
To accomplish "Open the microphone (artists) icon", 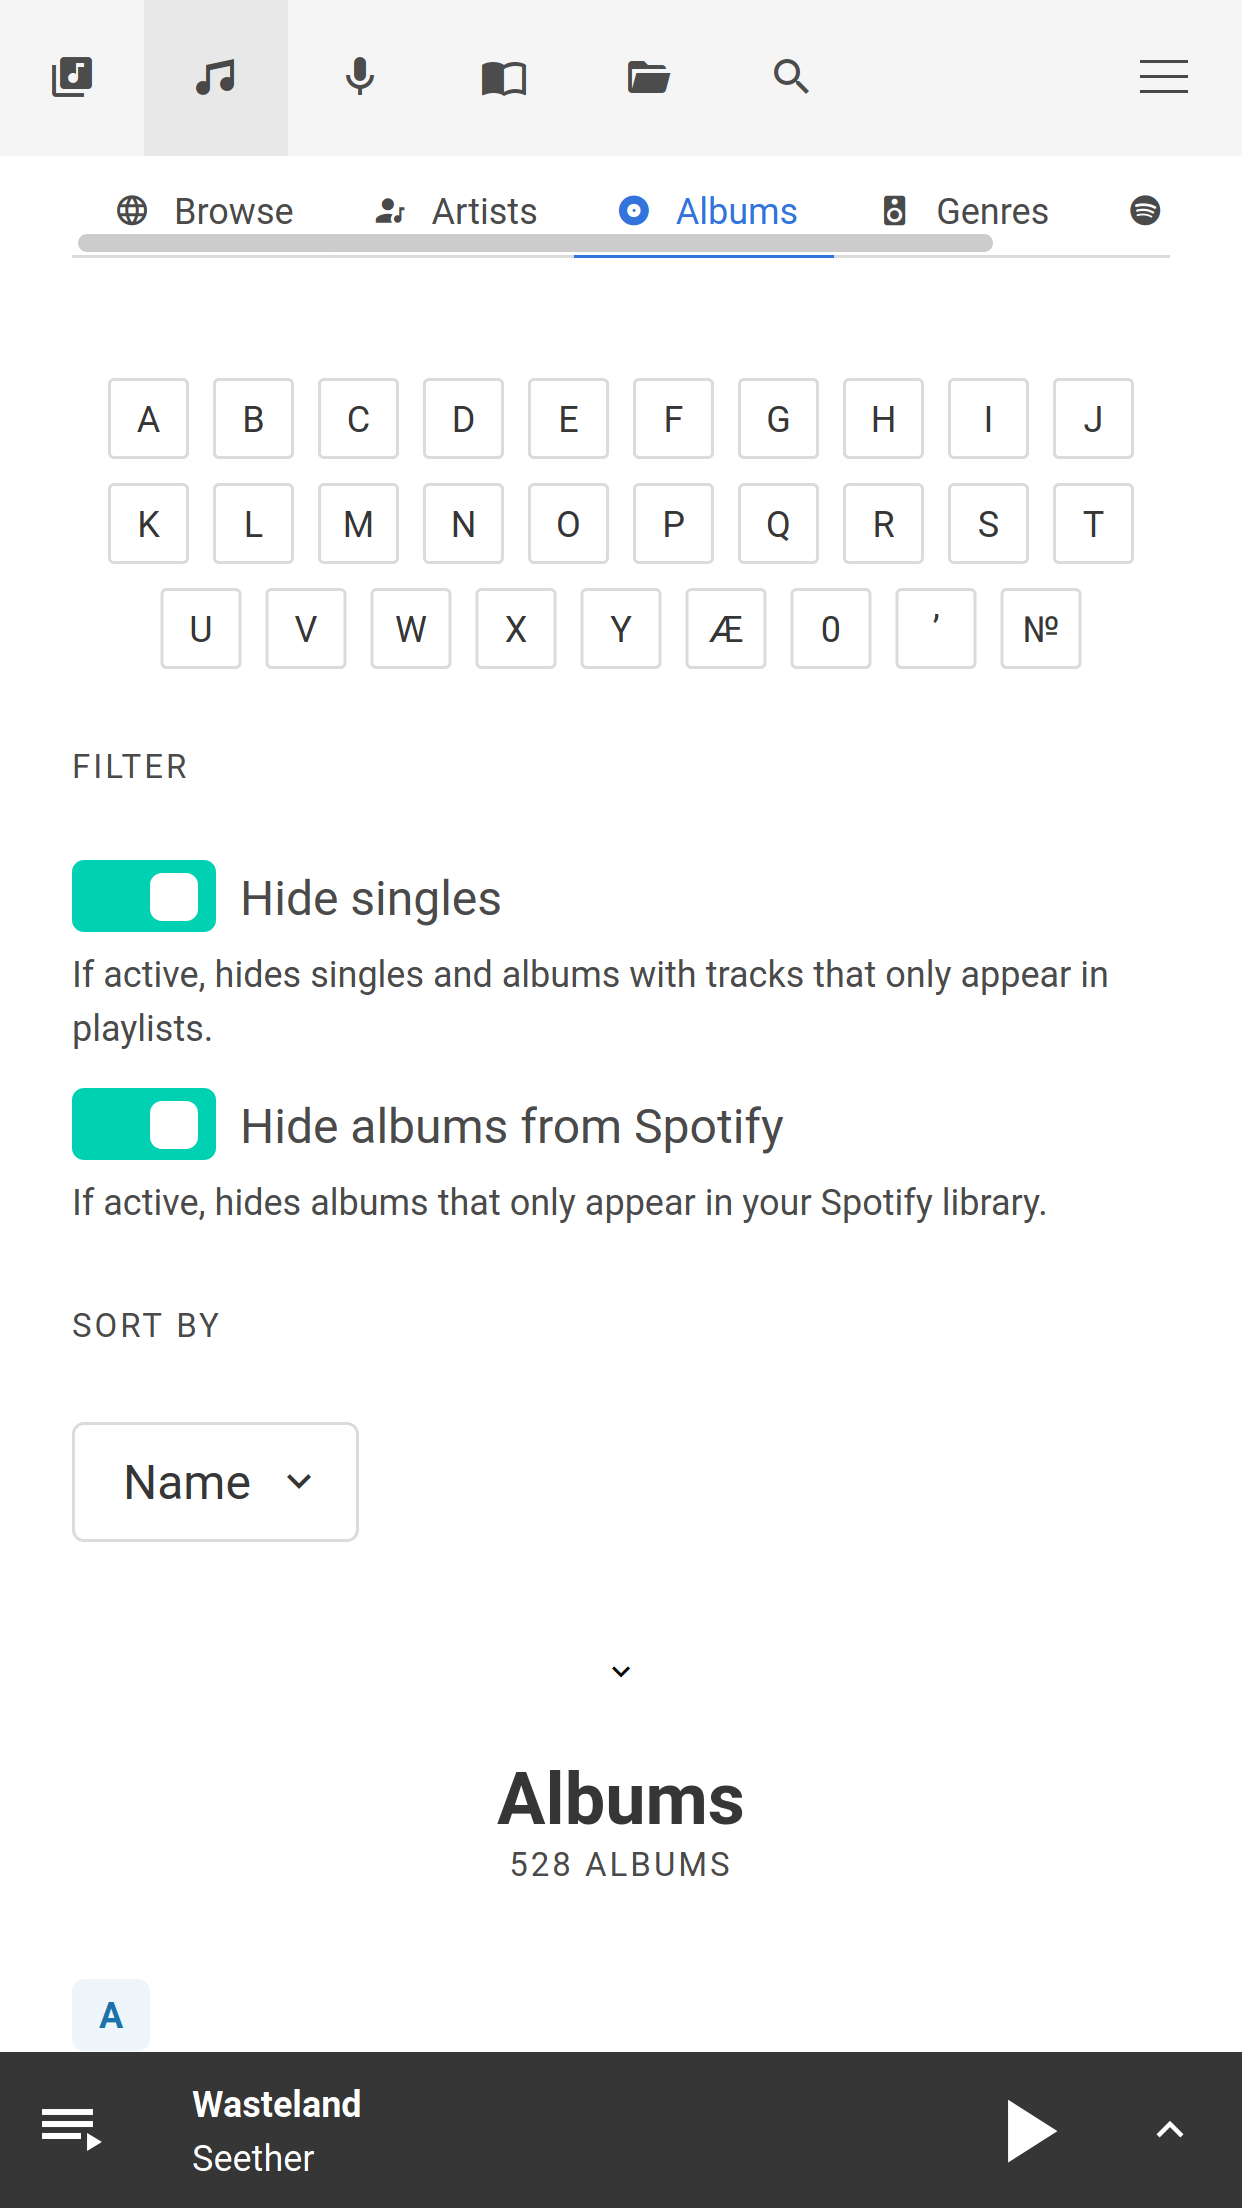I will (359, 77).
